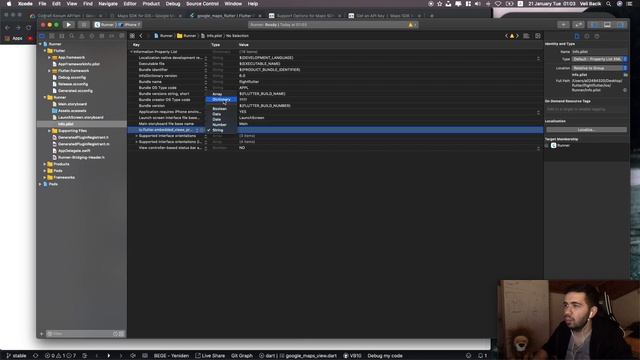Click the yellow warning icon in activity bar
This screenshot has width=640, height=360.
pyautogui.click(x=411, y=25)
